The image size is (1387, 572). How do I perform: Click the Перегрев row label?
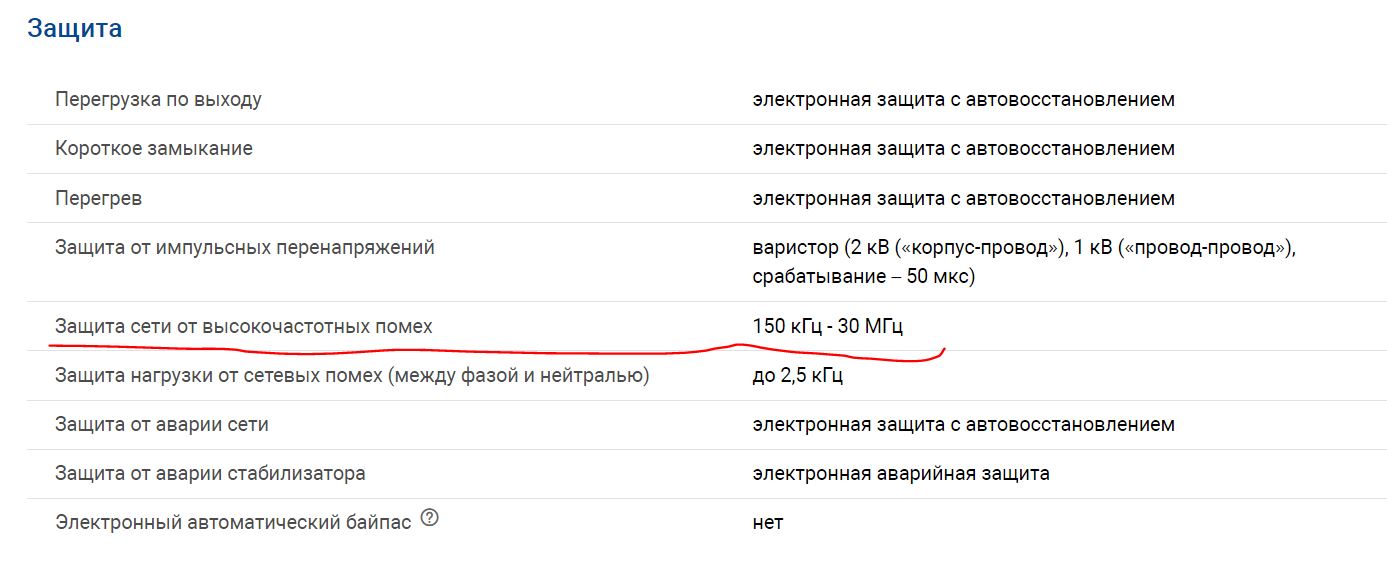click(x=98, y=198)
